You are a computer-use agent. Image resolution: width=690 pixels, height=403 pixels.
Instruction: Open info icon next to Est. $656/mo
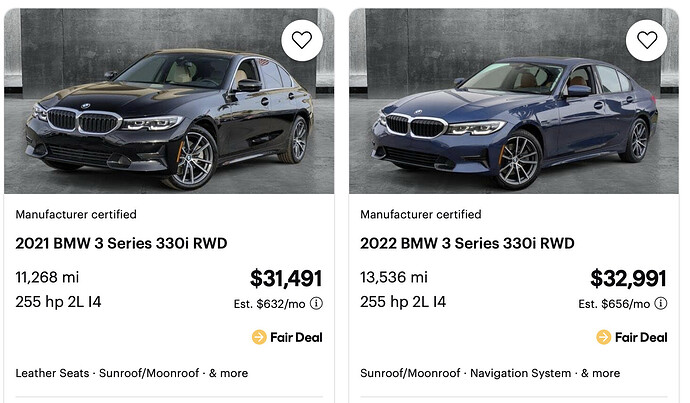[x=660, y=304]
